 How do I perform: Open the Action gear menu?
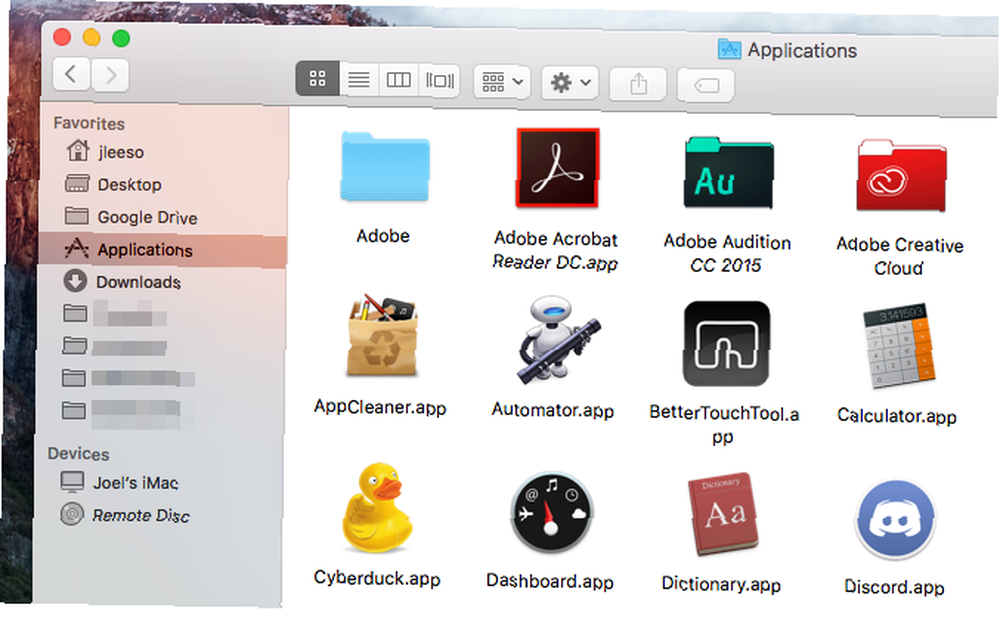pyautogui.click(x=570, y=82)
